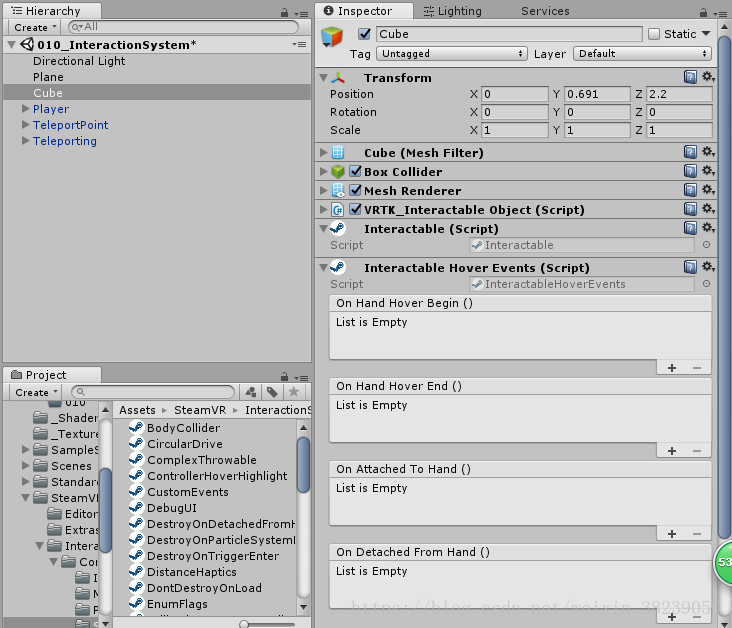Click the Inspector vertical scrollbar
The image size is (732, 628).
click(724, 288)
